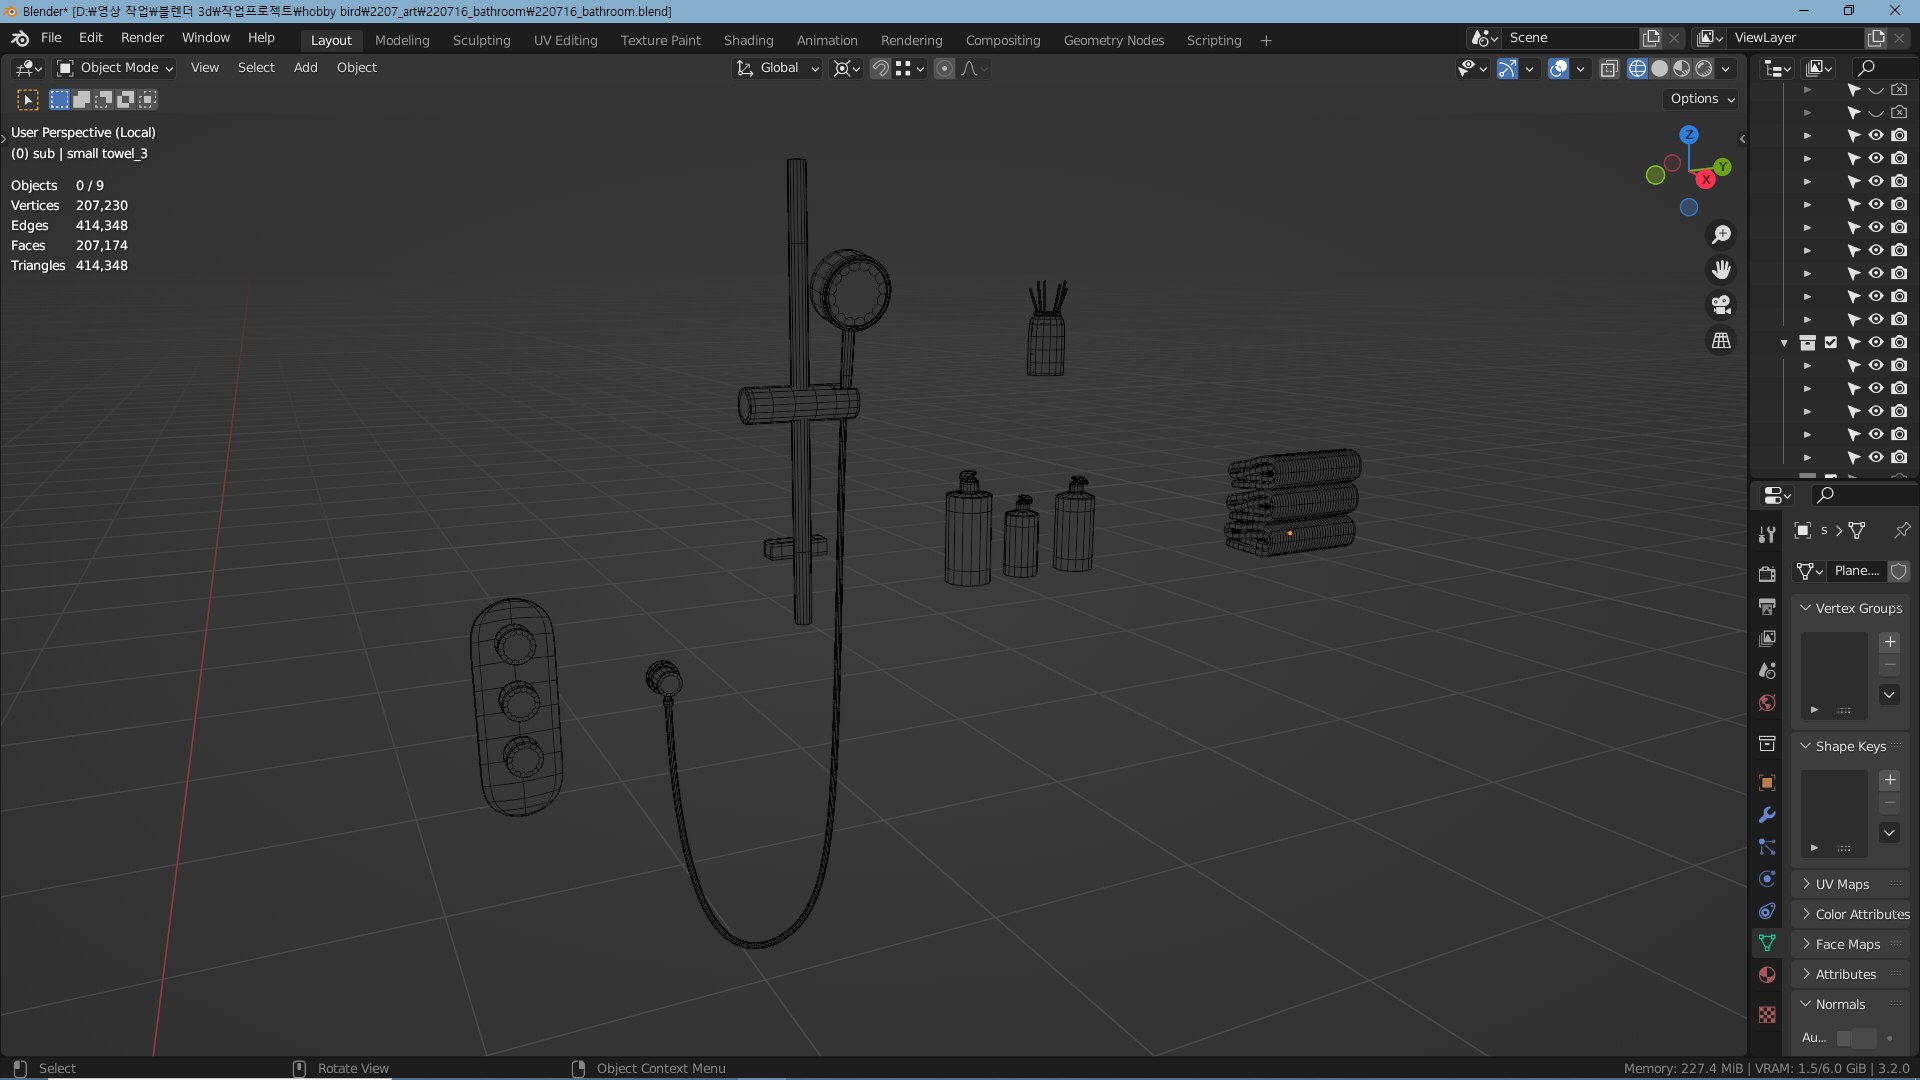Open the Tool properties tab
1920x1080 pixels.
[x=1767, y=535]
